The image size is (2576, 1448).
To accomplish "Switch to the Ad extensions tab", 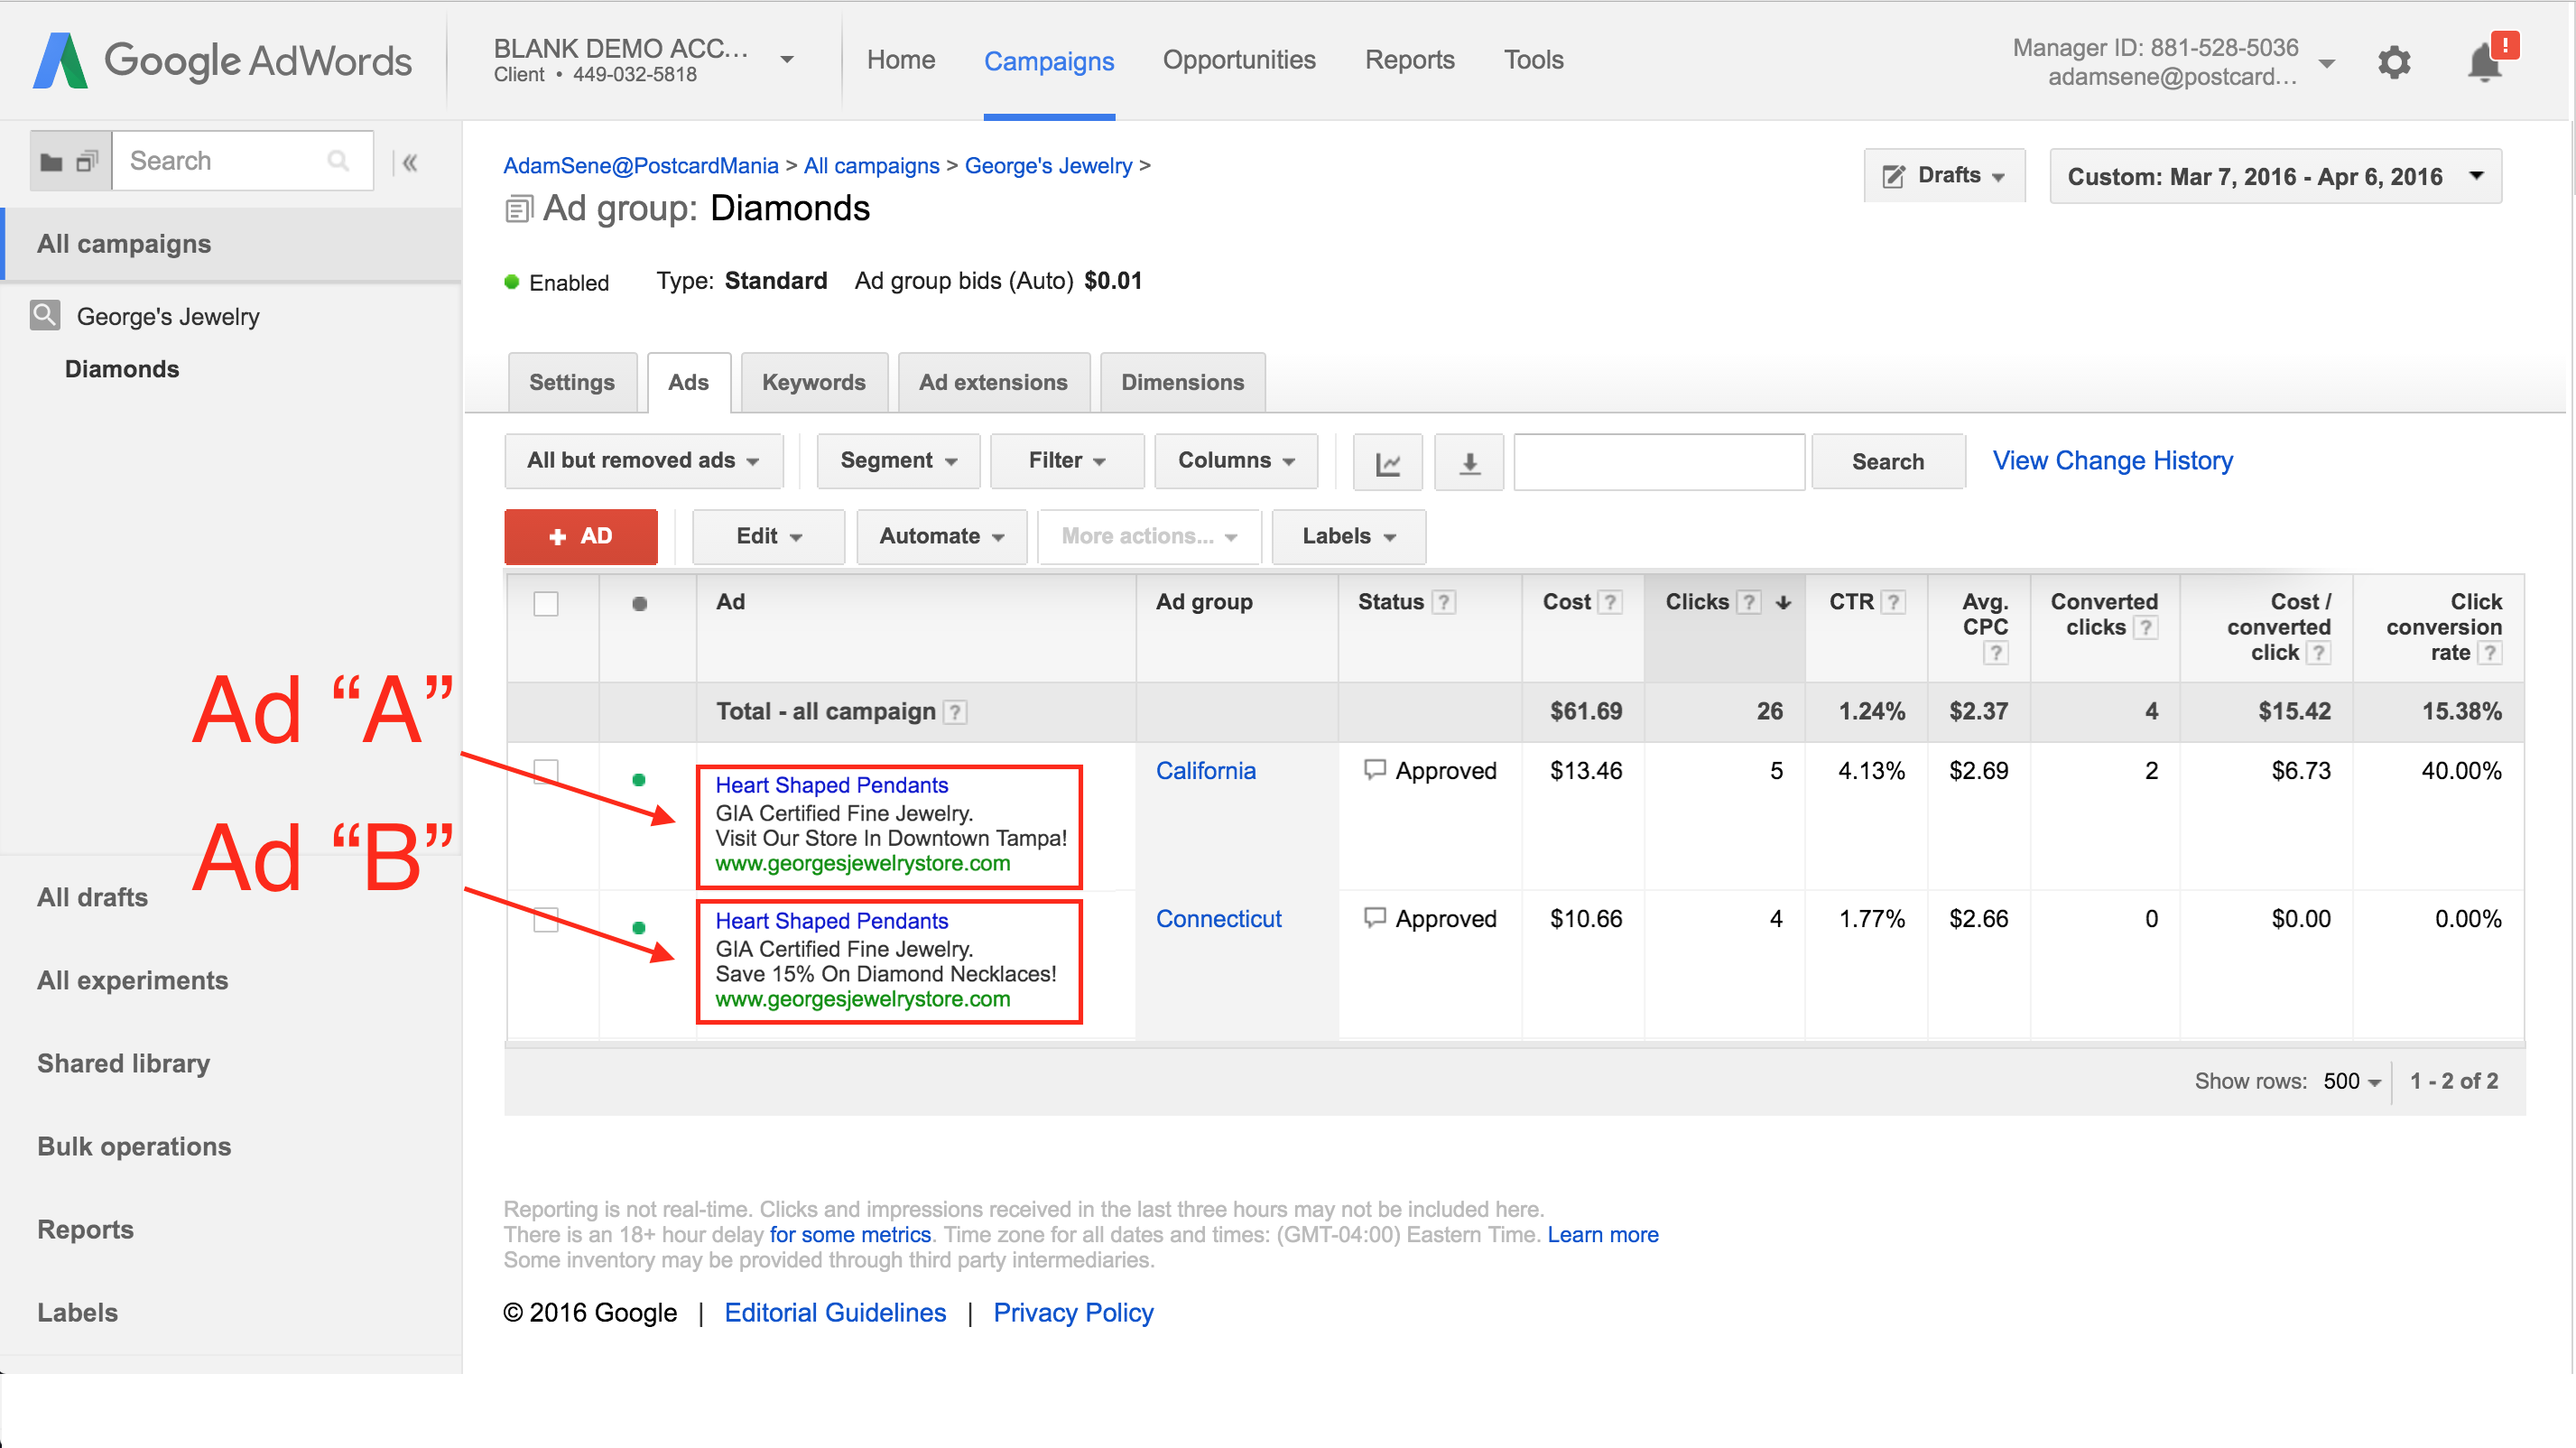I will point(994,383).
